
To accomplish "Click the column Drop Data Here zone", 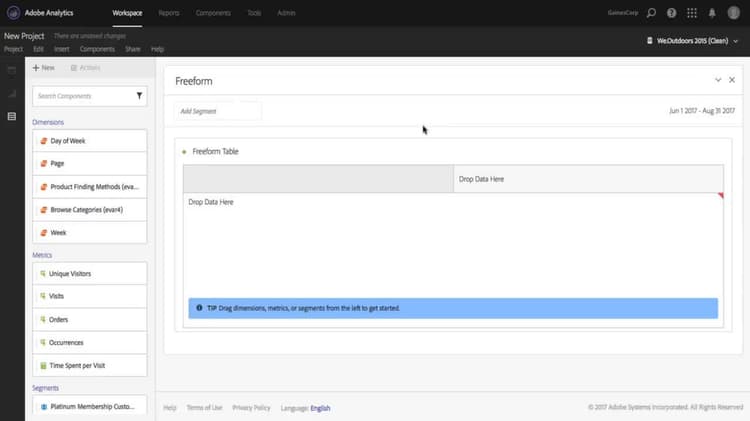I will tap(588, 179).
